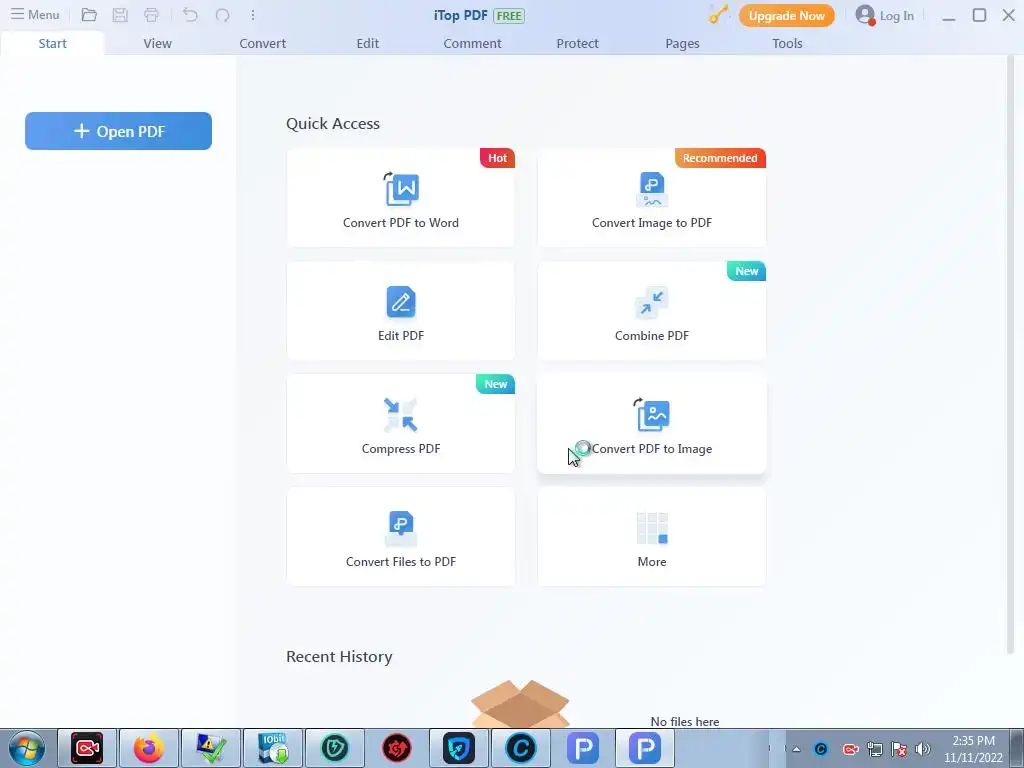Click the Hot badge on Word card
1024x768 pixels.
coord(497,158)
